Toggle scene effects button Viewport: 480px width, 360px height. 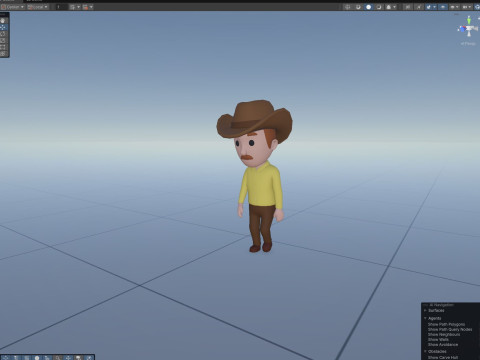pos(429,7)
